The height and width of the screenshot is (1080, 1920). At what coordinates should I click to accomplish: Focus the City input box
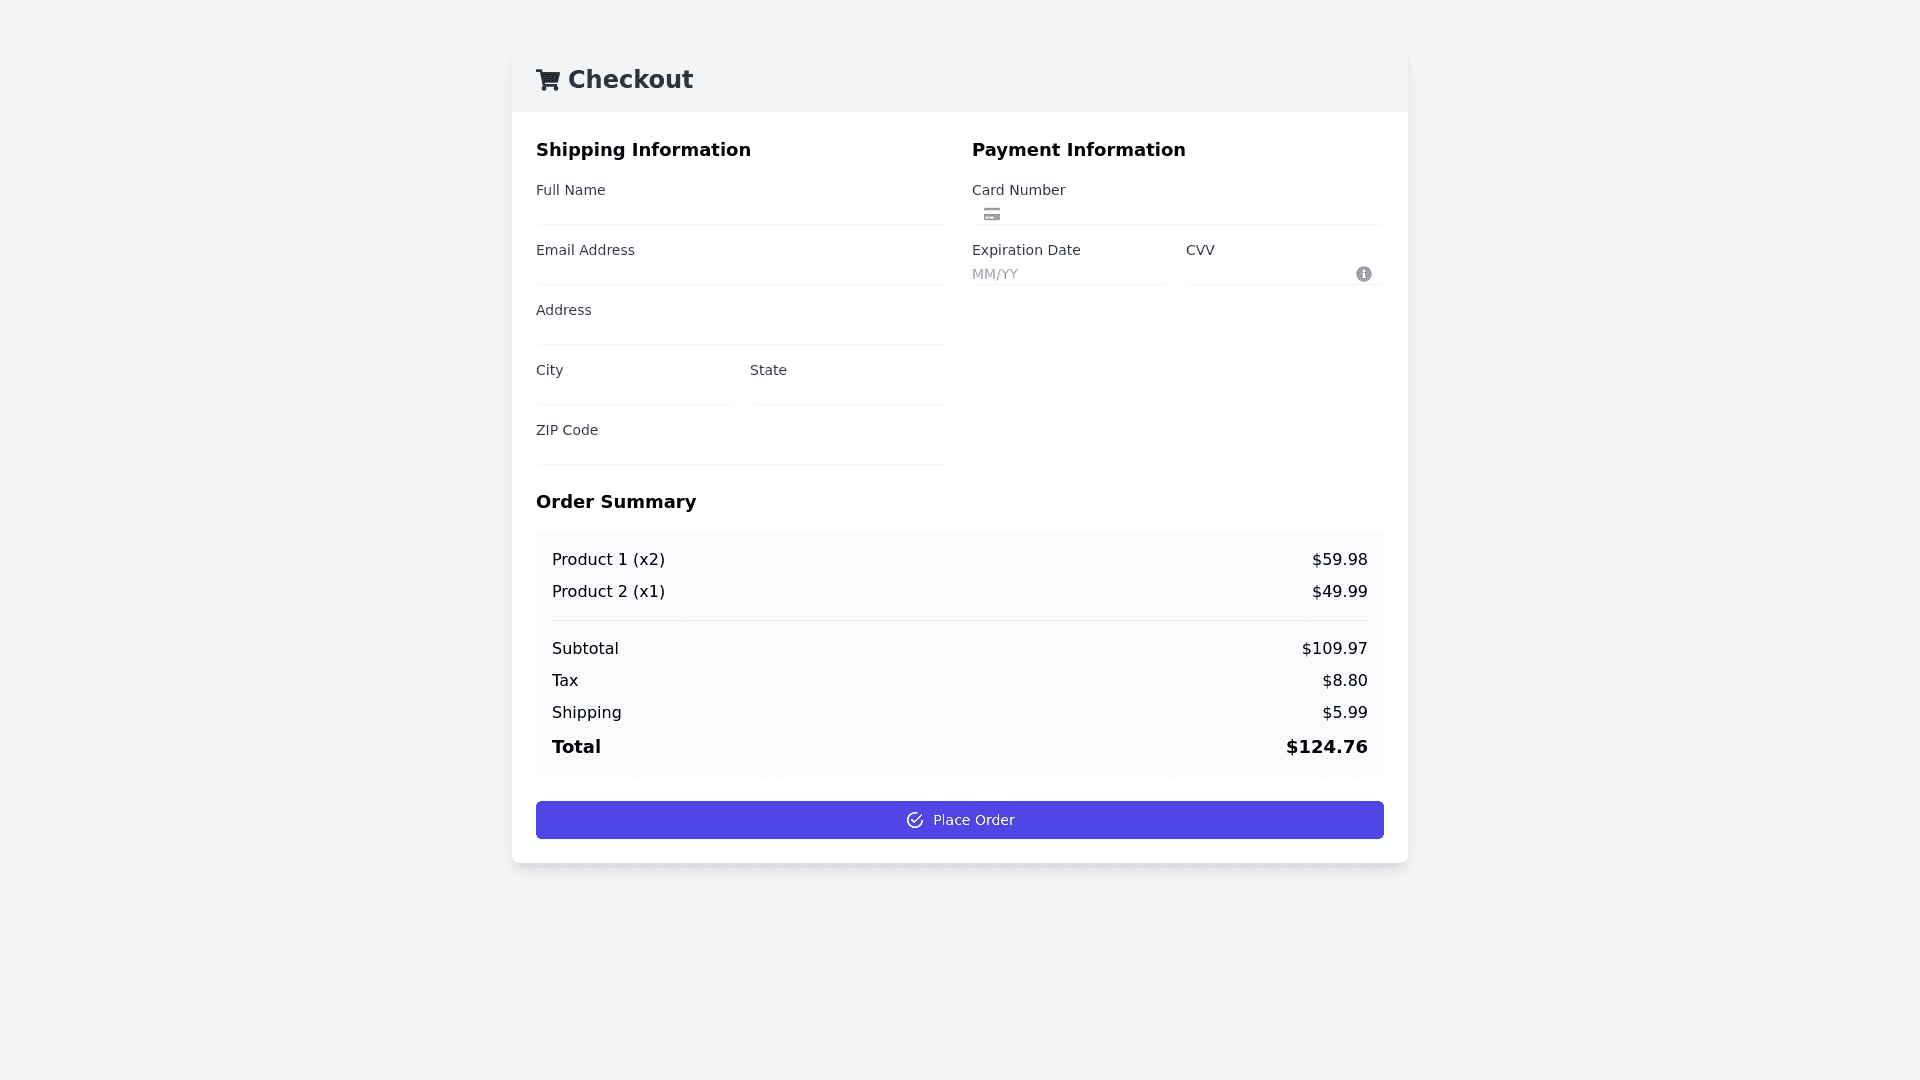point(634,394)
